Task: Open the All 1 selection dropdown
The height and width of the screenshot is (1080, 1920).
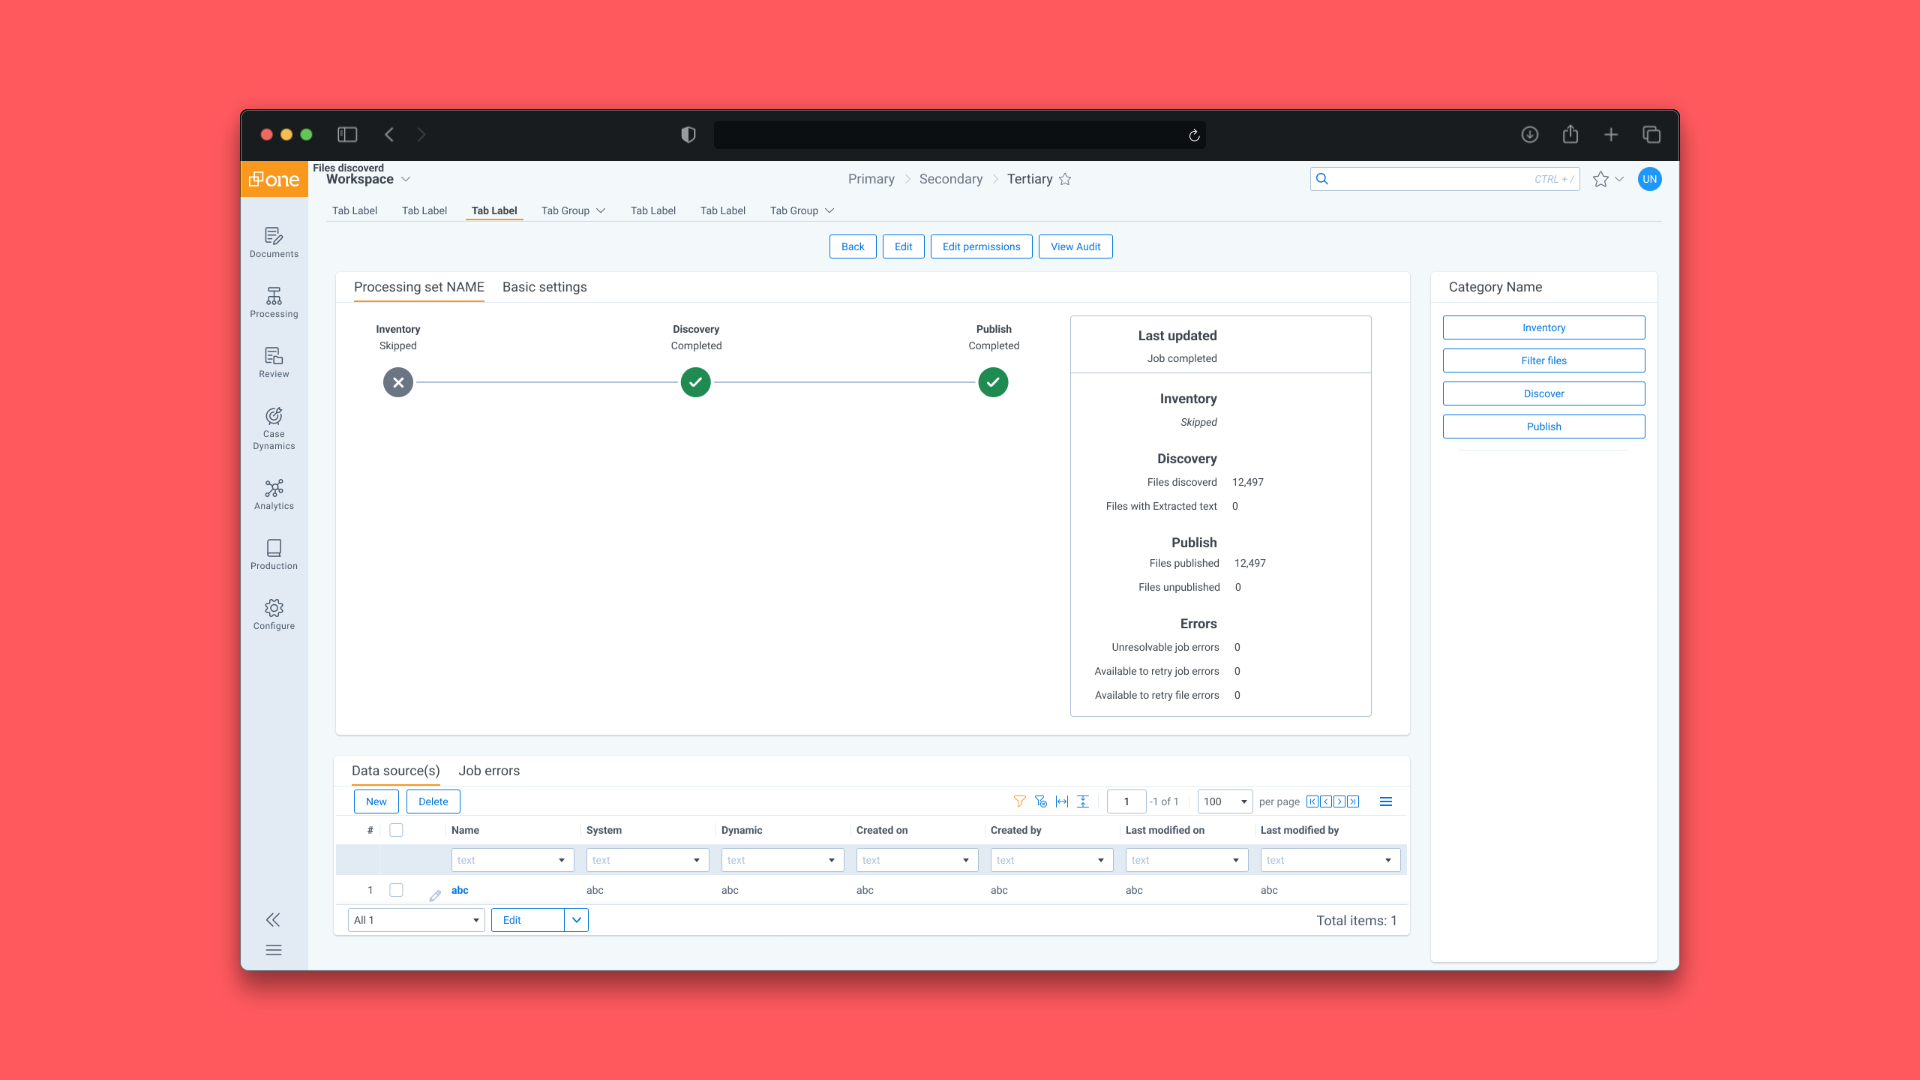Action: tap(416, 920)
